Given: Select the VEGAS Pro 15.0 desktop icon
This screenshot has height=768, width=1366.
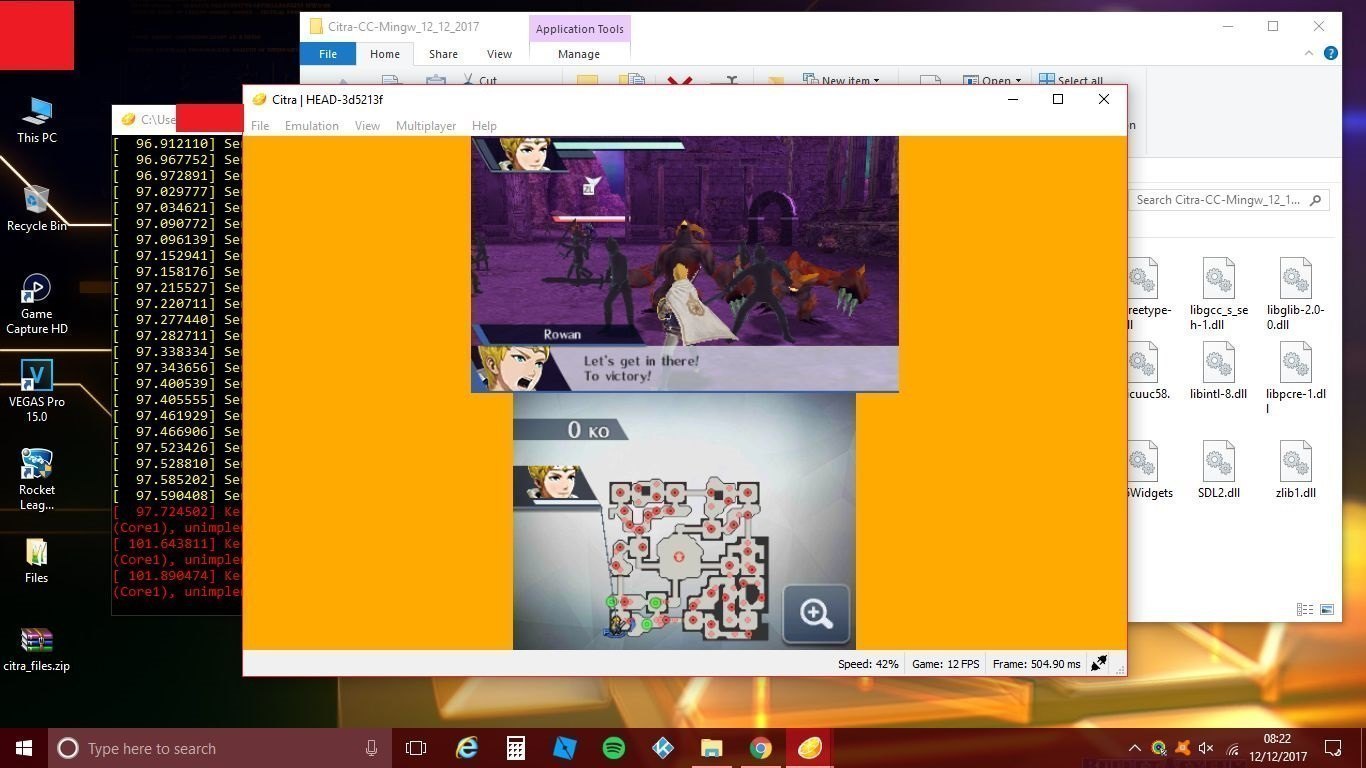Looking at the screenshot, I should pyautogui.click(x=37, y=392).
